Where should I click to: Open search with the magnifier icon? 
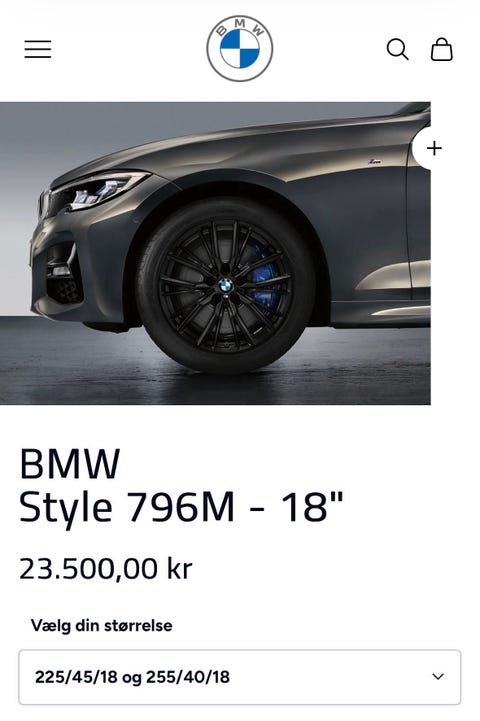[398, 49]
